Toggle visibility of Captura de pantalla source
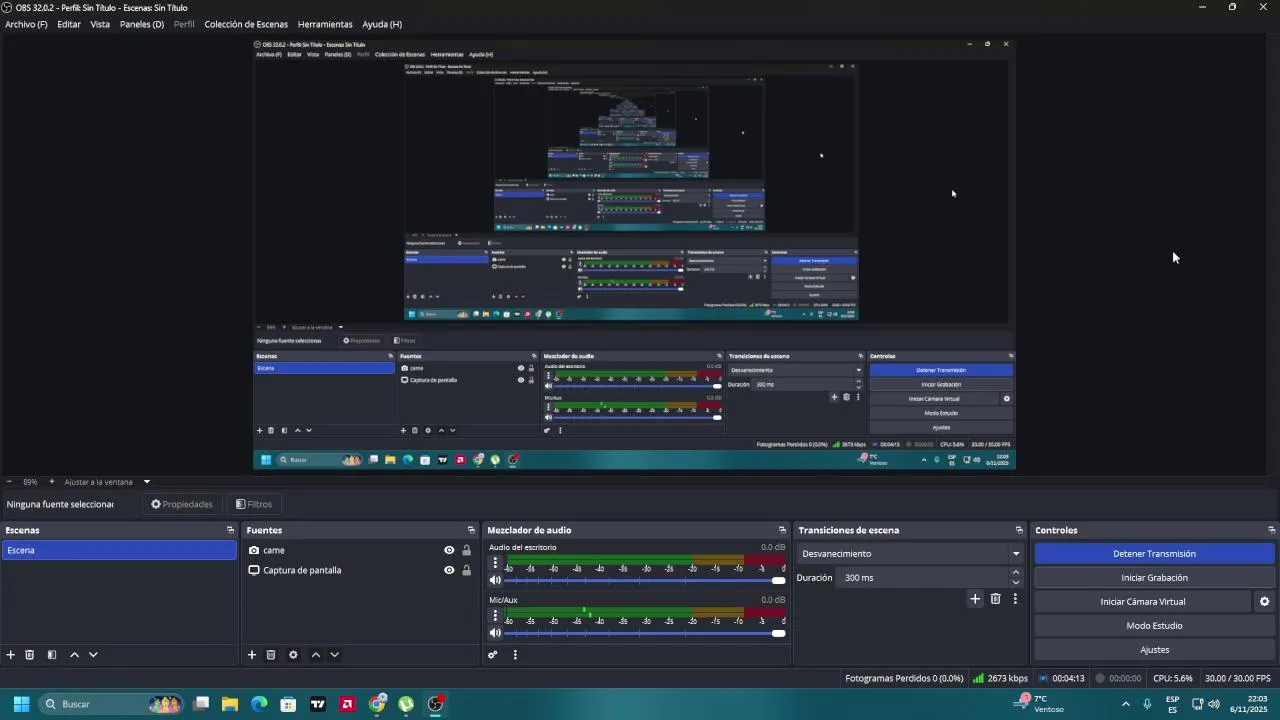This screenshot has width=1280, height=720. pyautogui.click(x=449, y=570)
